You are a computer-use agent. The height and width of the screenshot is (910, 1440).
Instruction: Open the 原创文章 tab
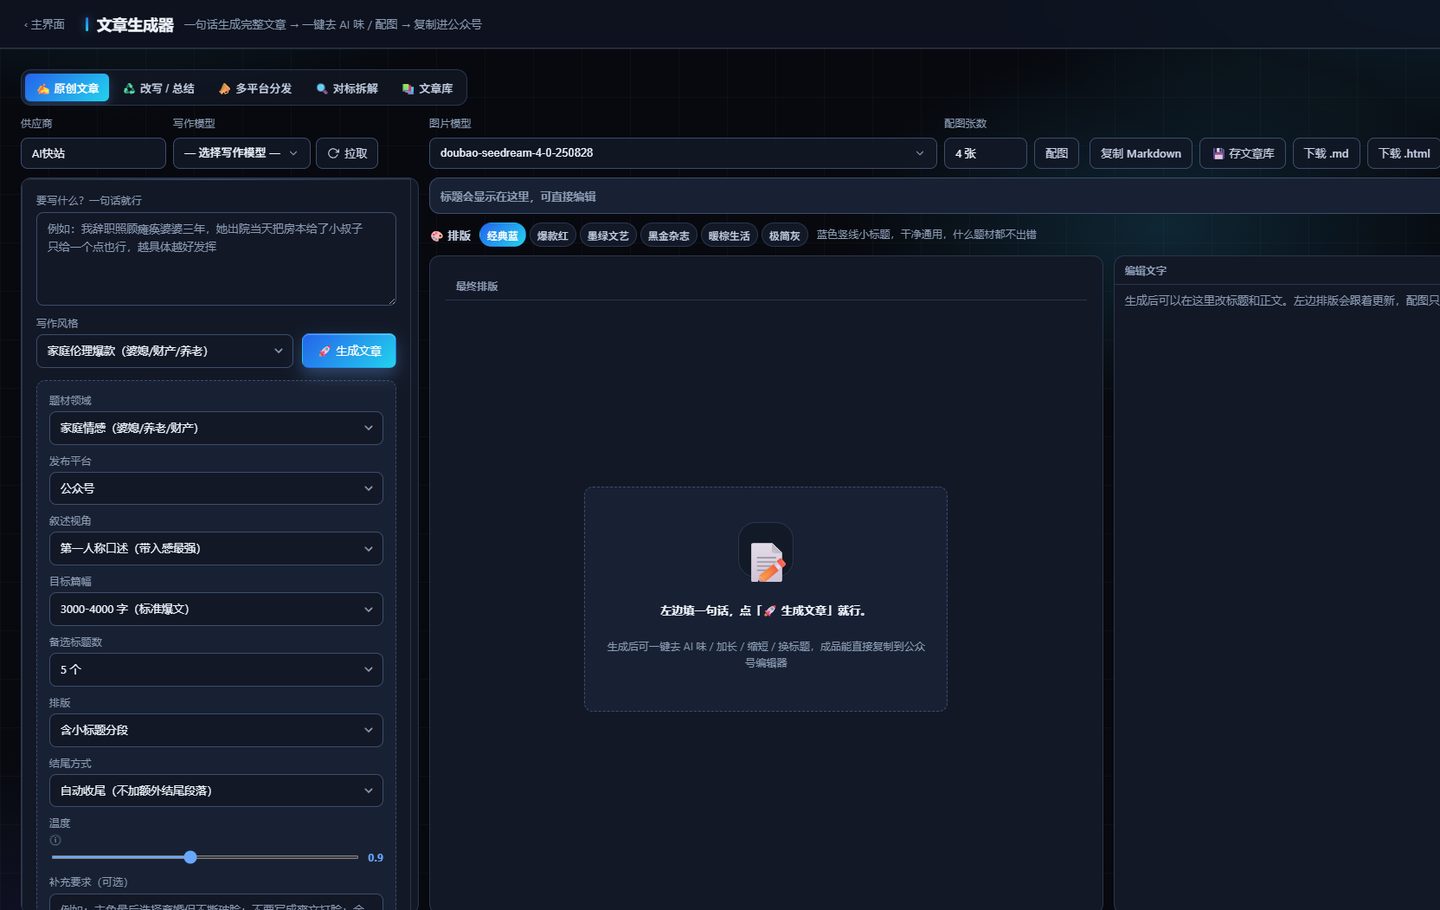tap(68, 89)
